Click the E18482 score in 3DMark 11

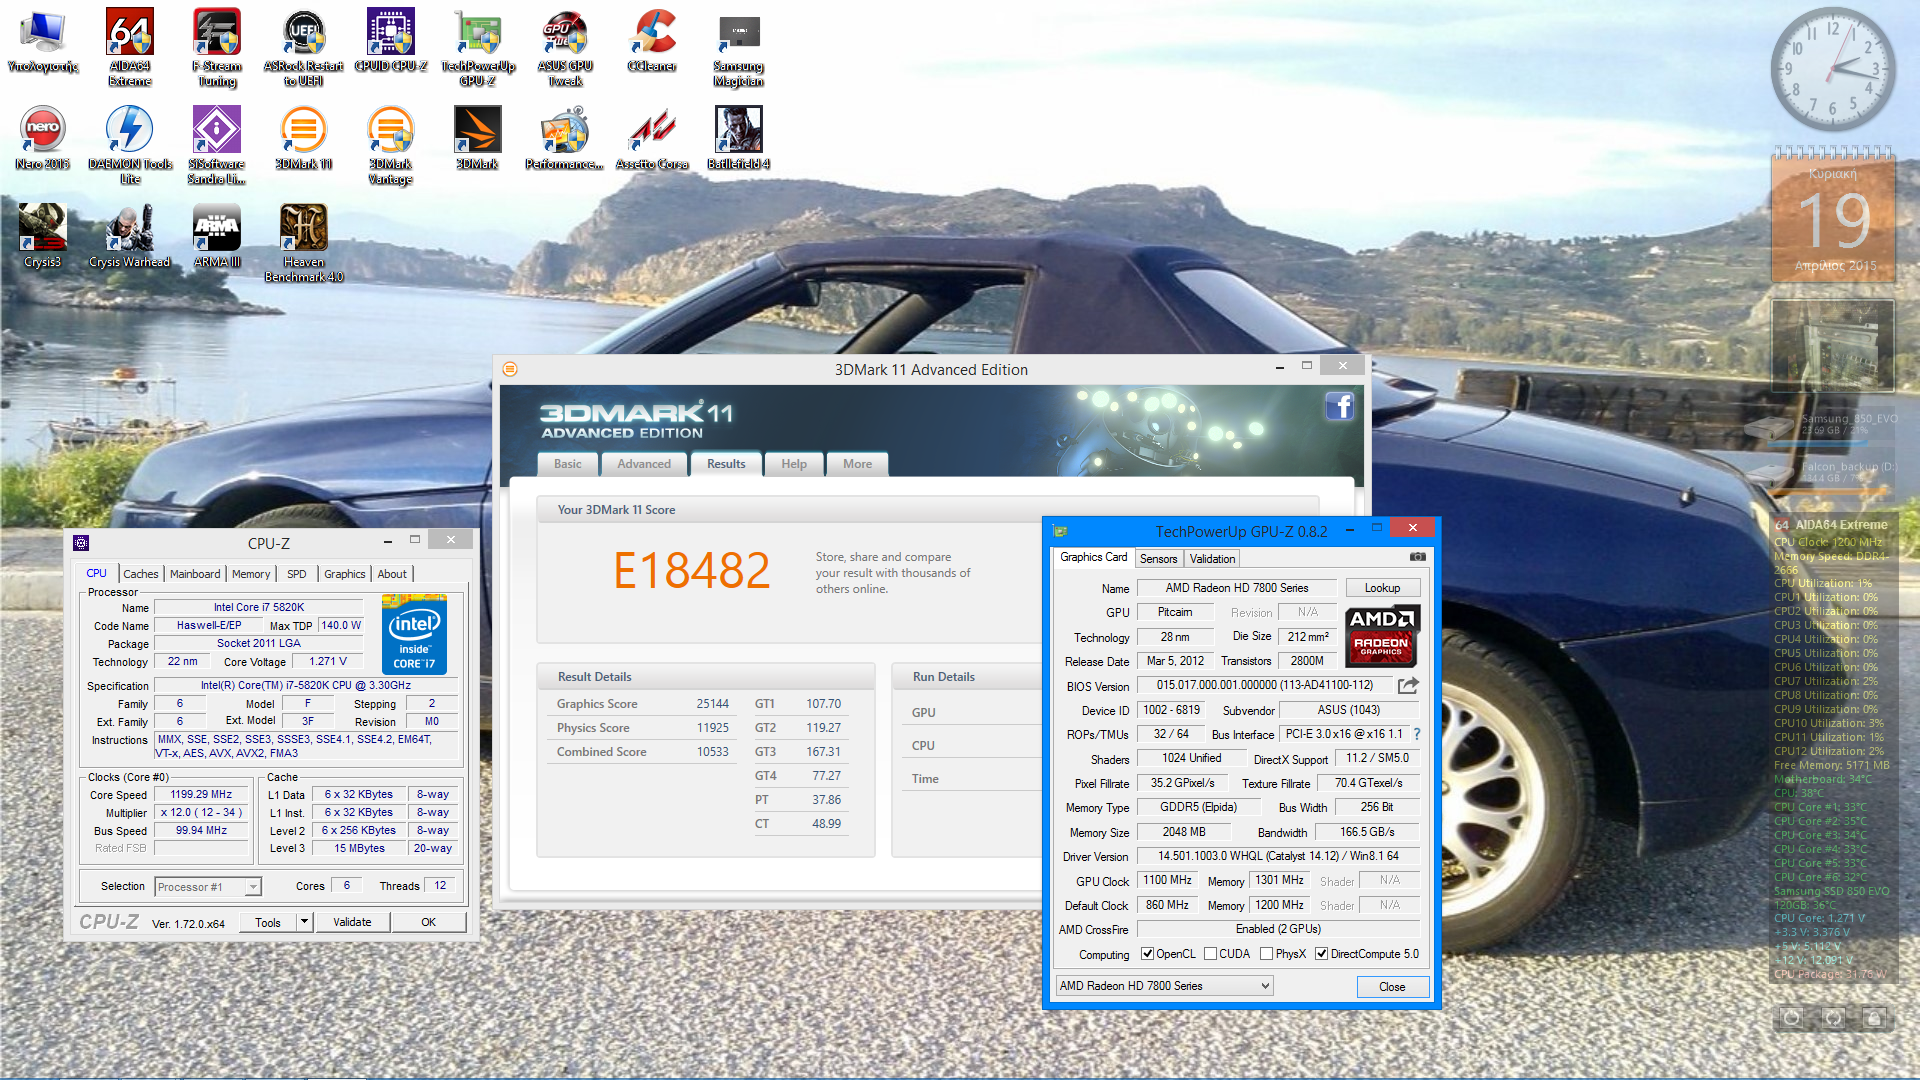692,571
